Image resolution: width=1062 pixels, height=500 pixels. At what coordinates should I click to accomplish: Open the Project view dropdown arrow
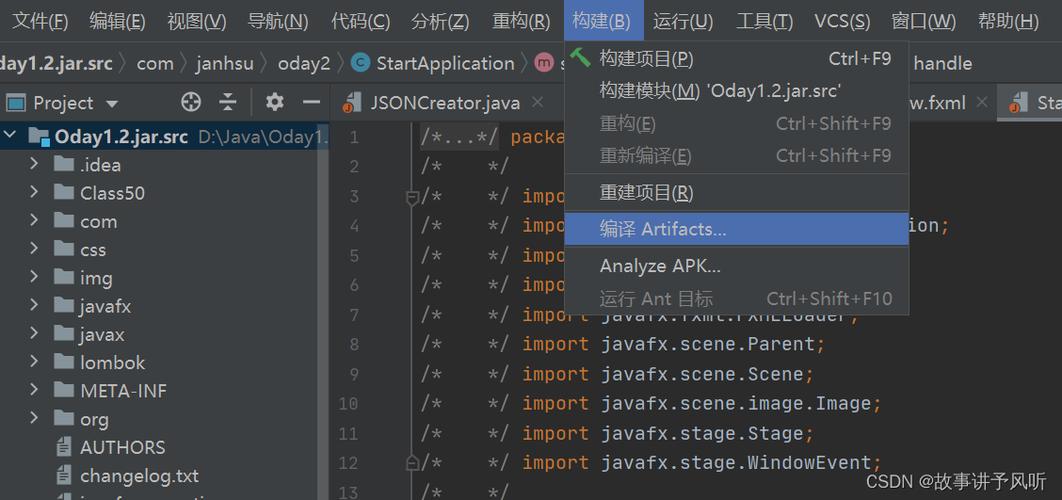pos(112,104)
